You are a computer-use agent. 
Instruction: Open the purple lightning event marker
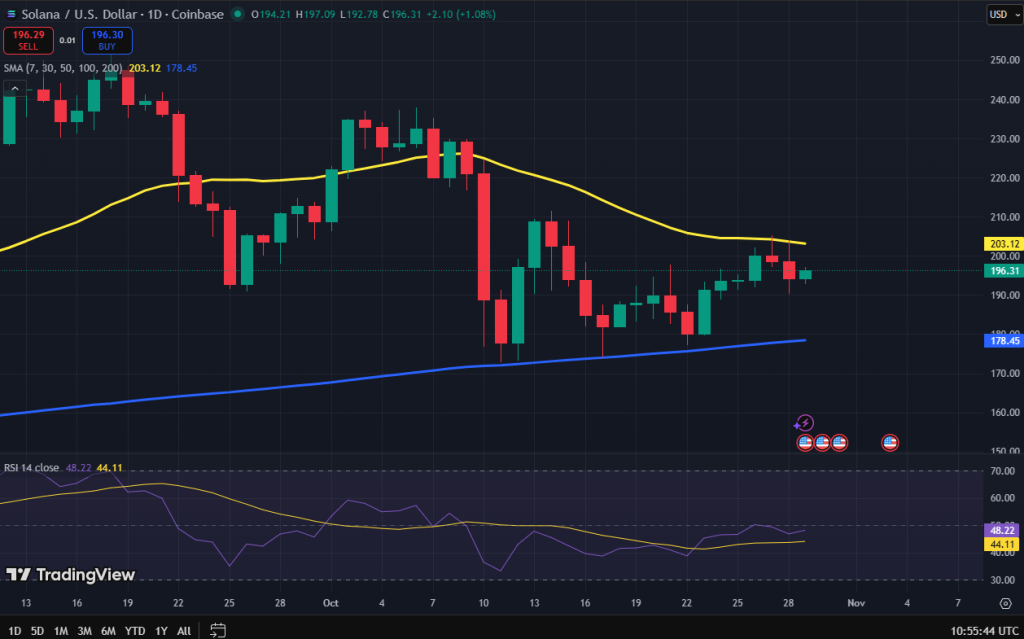806,423
